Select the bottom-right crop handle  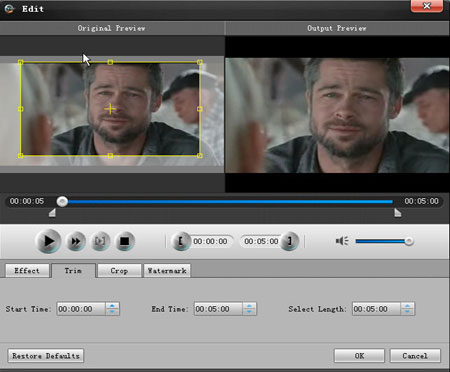tap(199, 156)
